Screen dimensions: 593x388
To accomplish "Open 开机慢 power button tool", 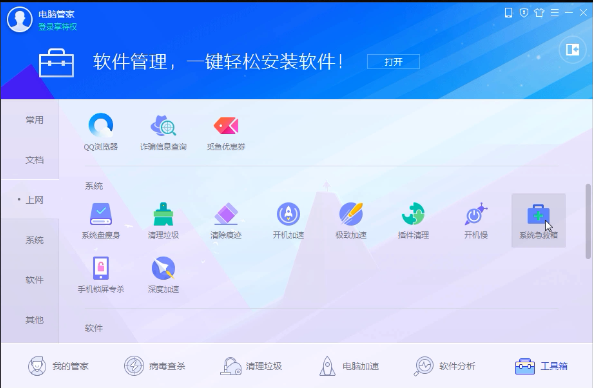I will coord(476,220).
